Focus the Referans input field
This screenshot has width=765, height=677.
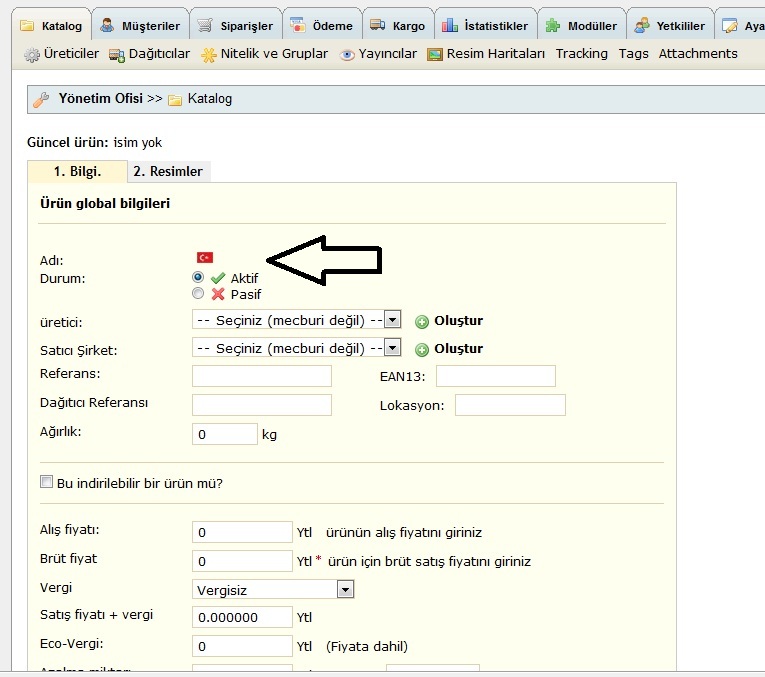(x=262, y=376)
